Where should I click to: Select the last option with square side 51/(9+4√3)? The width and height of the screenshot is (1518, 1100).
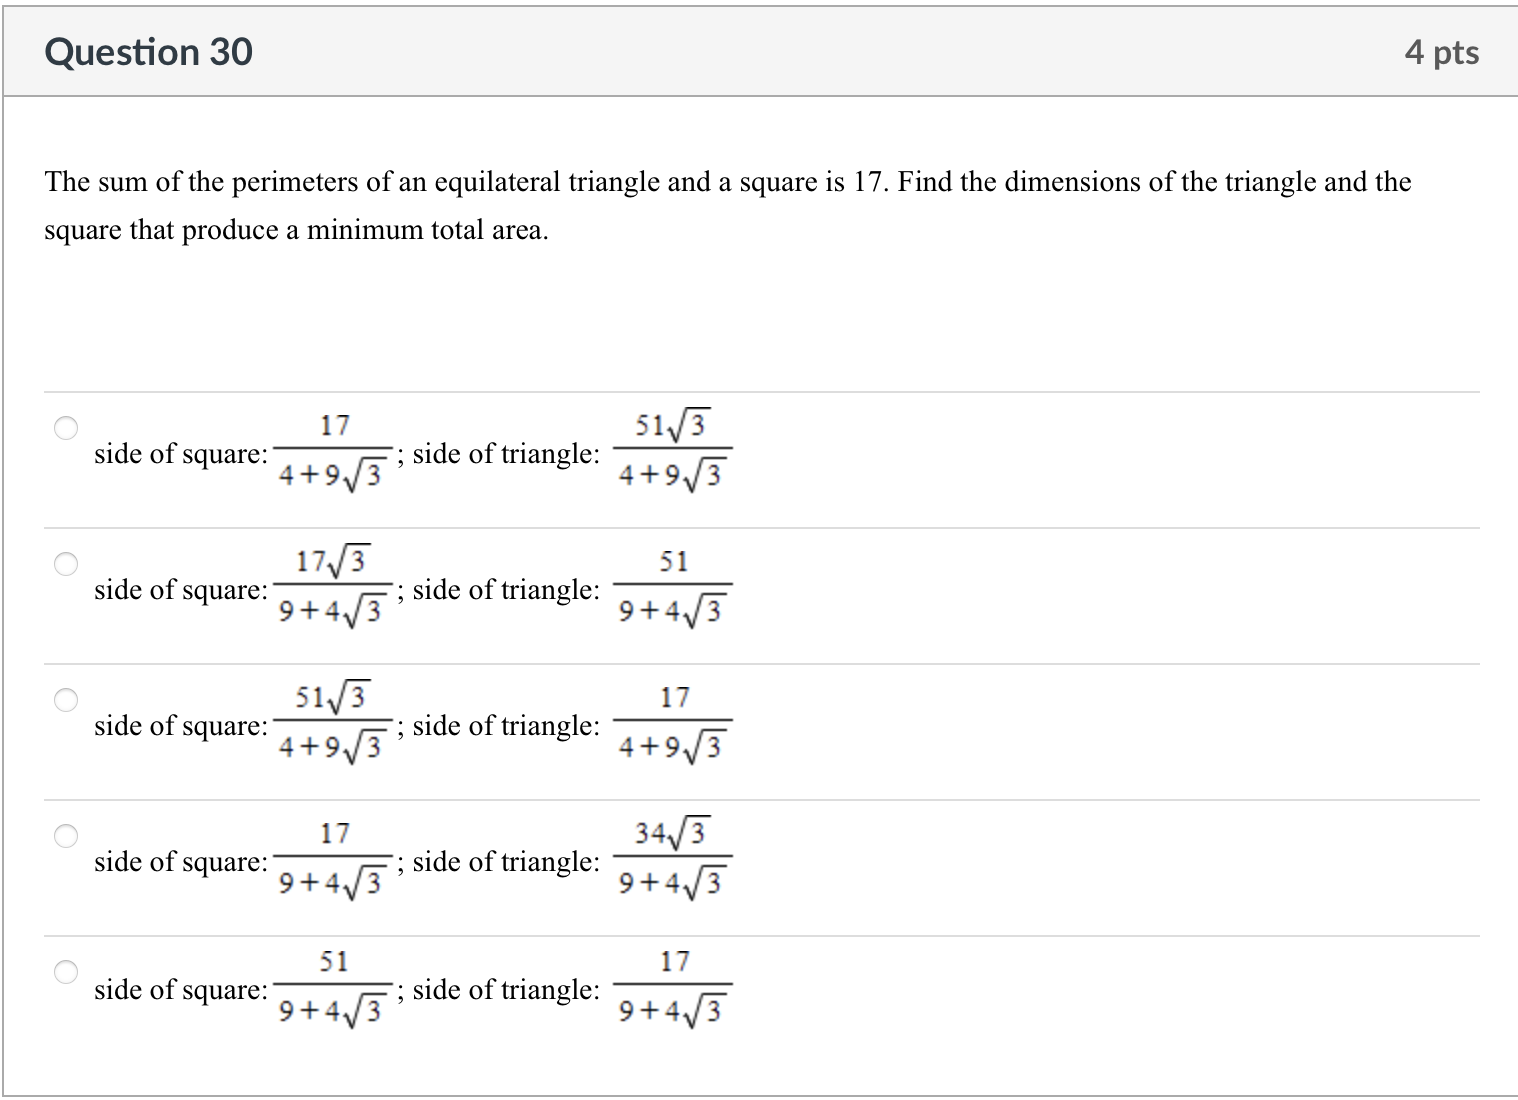(65, 970)
